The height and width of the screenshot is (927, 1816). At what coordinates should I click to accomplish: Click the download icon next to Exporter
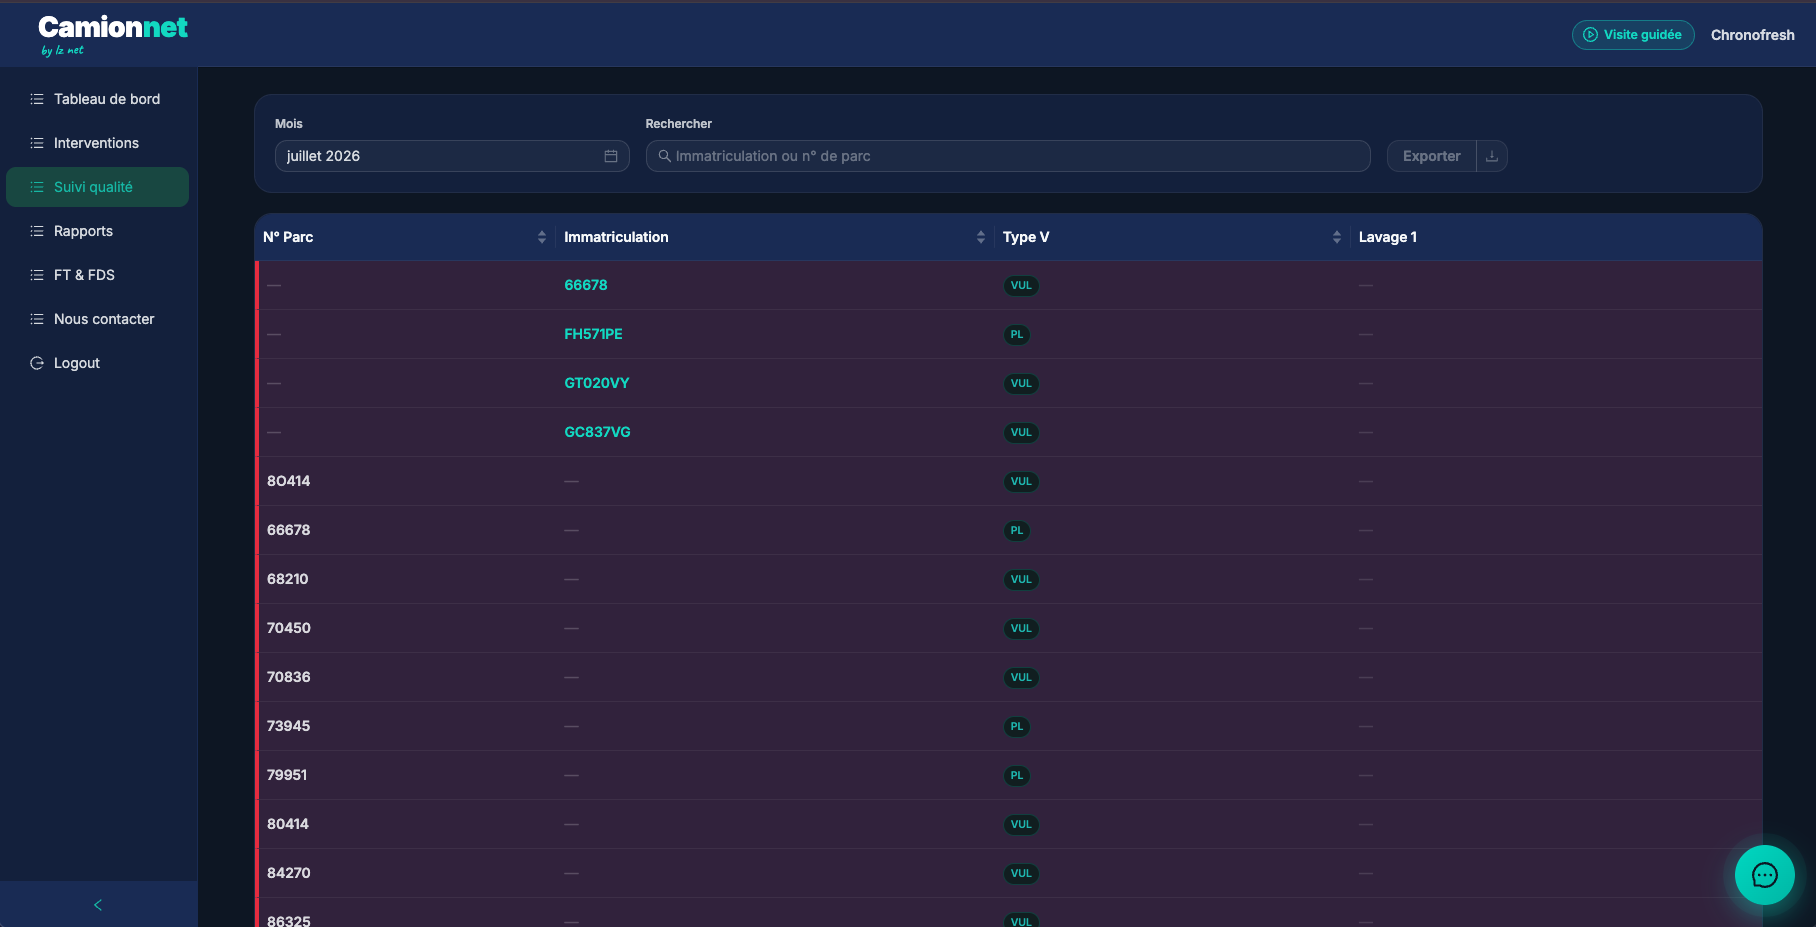click(1492, 156)
